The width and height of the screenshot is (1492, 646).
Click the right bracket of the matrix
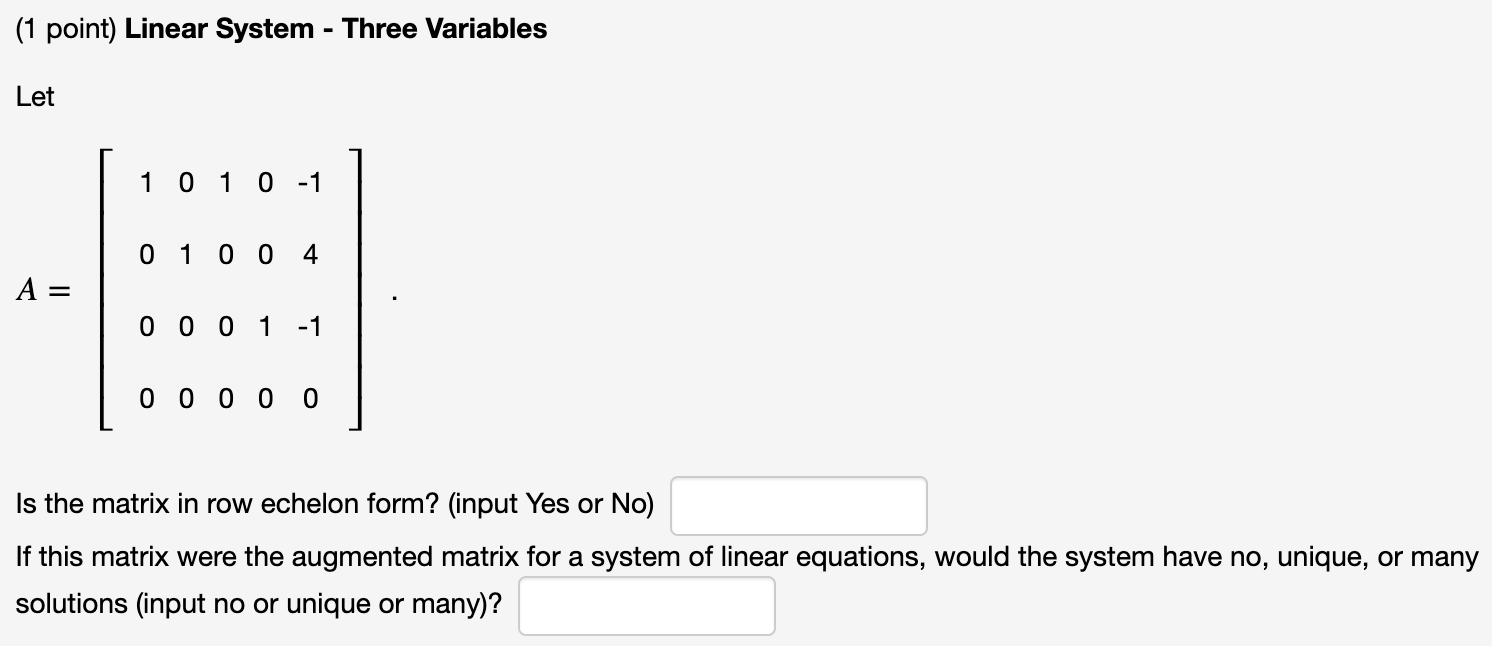coord(358,290)
